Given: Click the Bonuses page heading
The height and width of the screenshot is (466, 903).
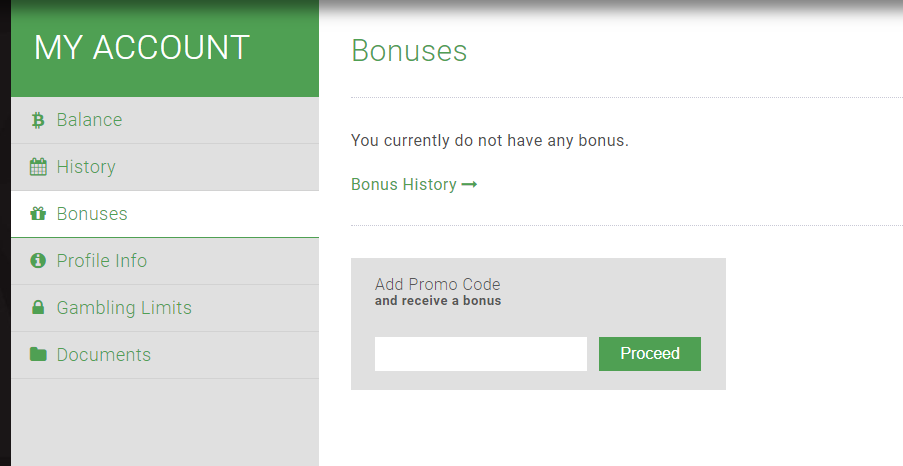Looking at the screenshot, I should coord(409,51).
